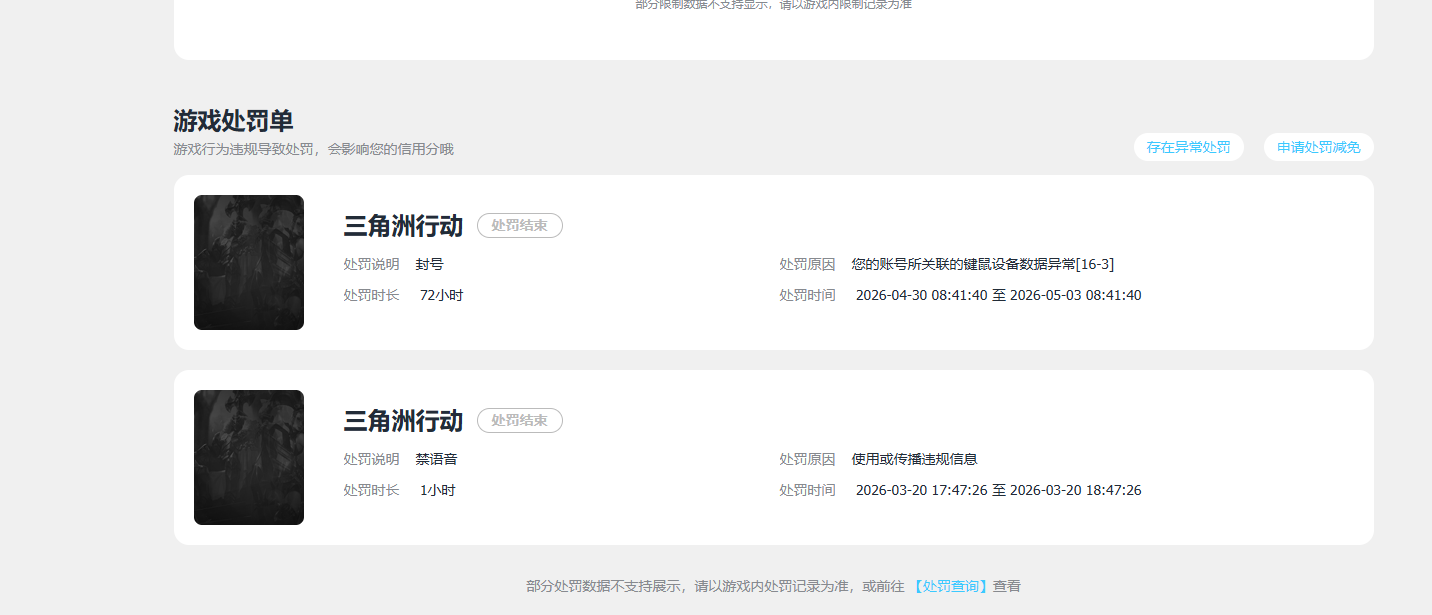Viewport: 1432px width, 615px height.
Task: Click the penalty type value 封号
Action: (430, 264)
